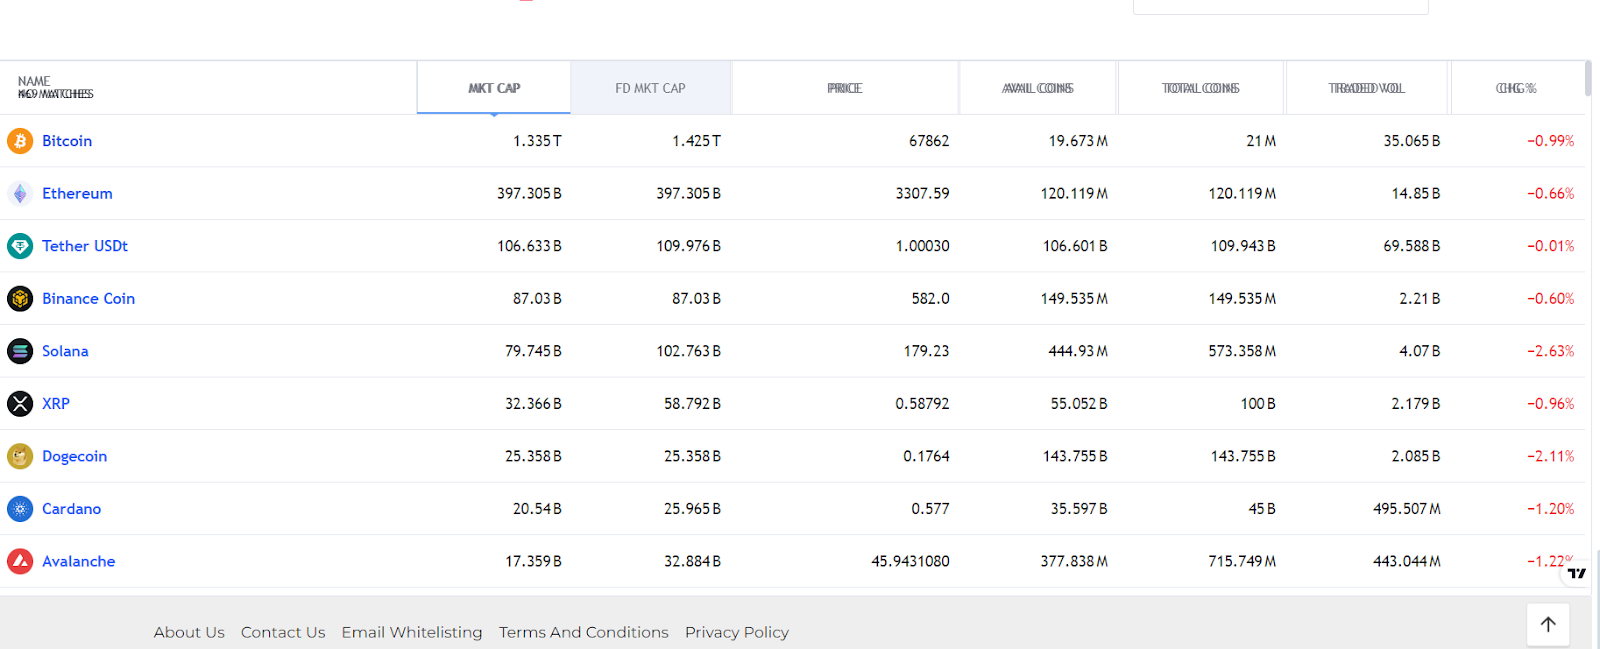Viewport: 1600px width, 649px height.
Task: Click Ethereum traded volume 14.85 B
Action: pos(1416,194)
